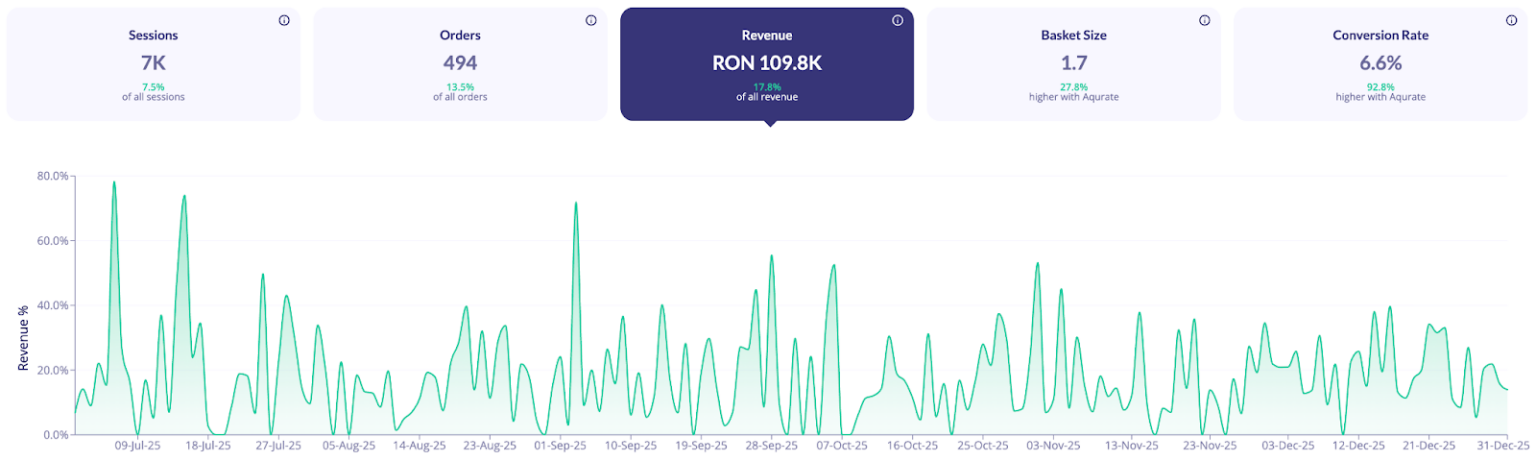Click the 28-Sep-25 date label
The width and height of the screenshot is (1536, 461).
(x=771, y=446)
